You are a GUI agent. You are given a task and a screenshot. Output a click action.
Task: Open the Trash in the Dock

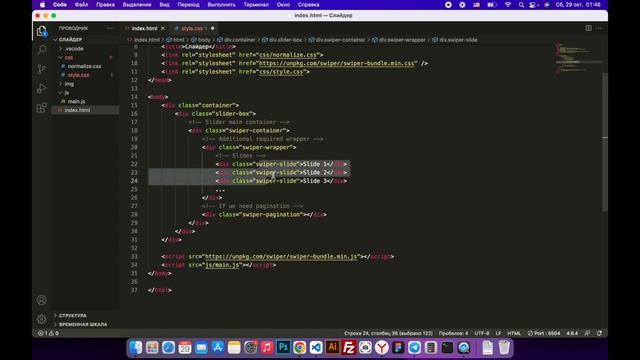click(504, 347)
